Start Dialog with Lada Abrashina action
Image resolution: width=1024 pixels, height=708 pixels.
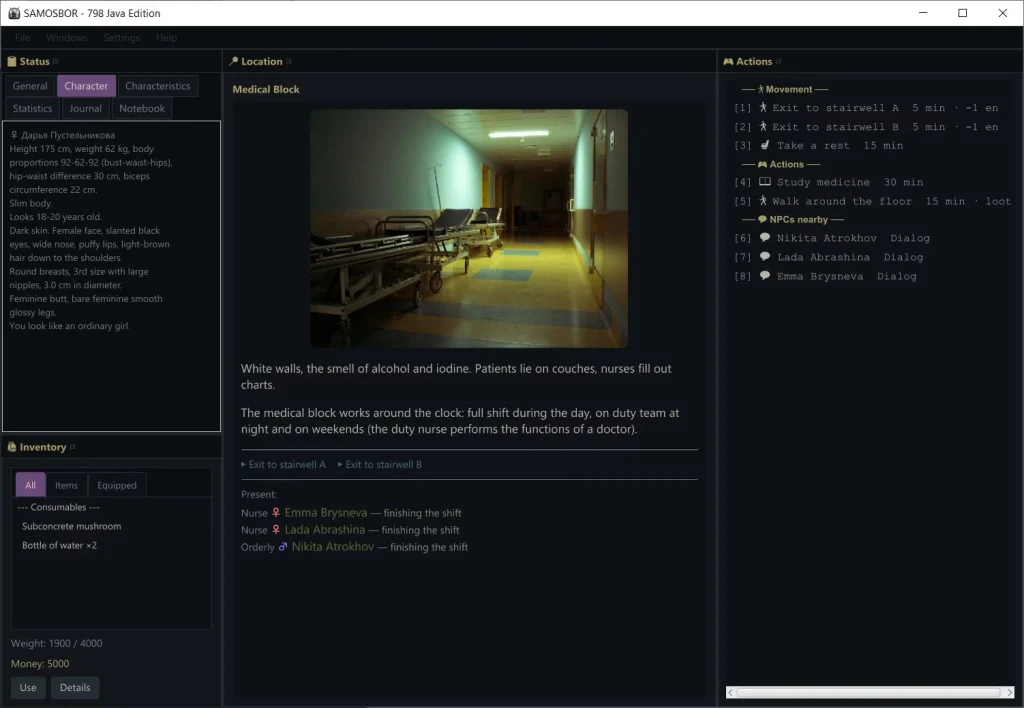(x=829, y=257)
